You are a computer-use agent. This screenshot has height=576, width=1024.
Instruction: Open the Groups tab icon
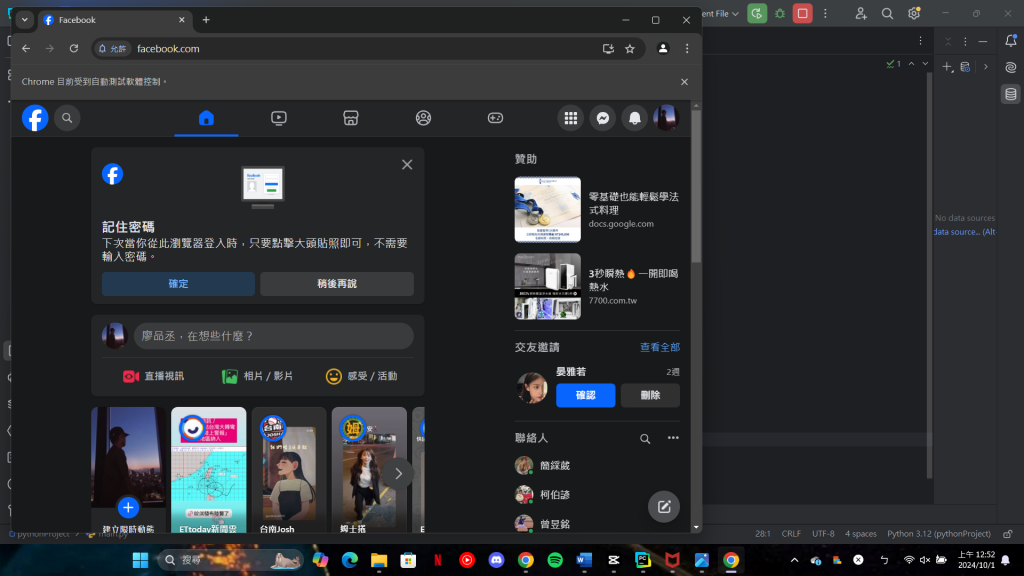pos(423,118)
